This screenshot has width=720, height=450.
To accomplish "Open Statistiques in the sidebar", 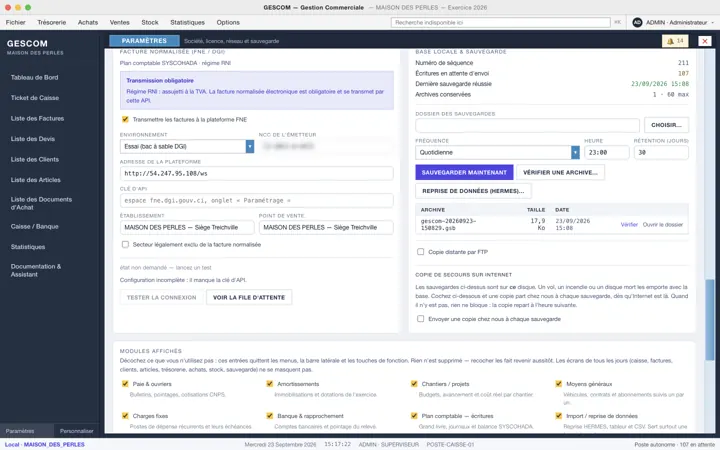I will [x=28, y=247].
